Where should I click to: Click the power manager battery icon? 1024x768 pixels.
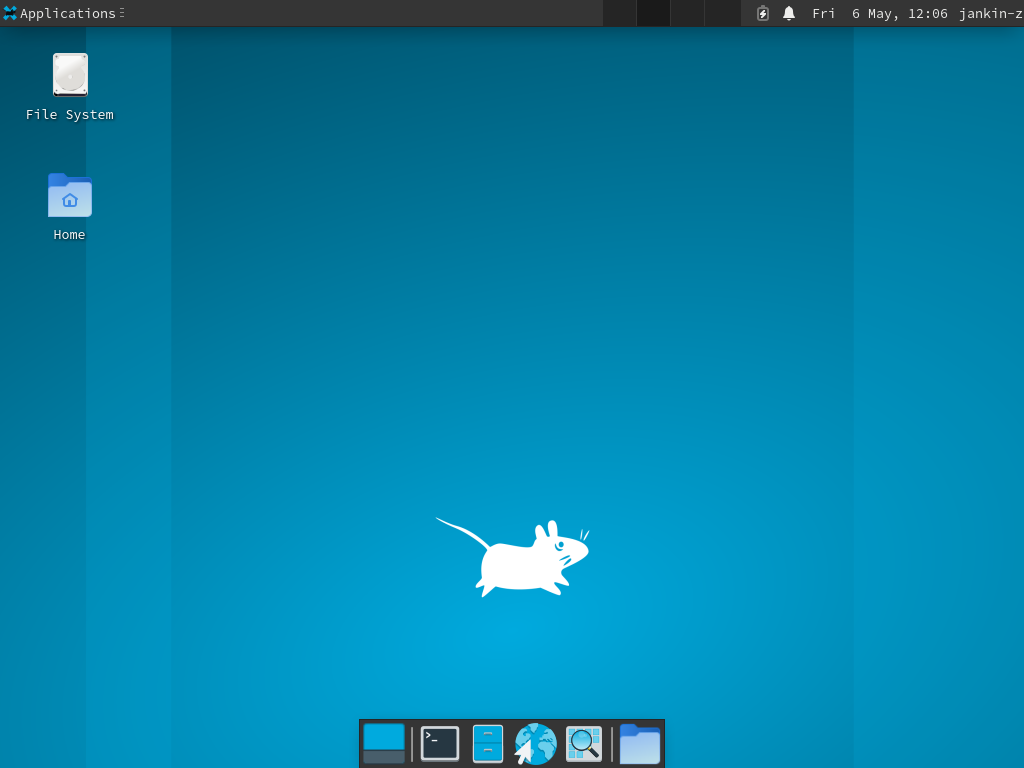point(763,13)
